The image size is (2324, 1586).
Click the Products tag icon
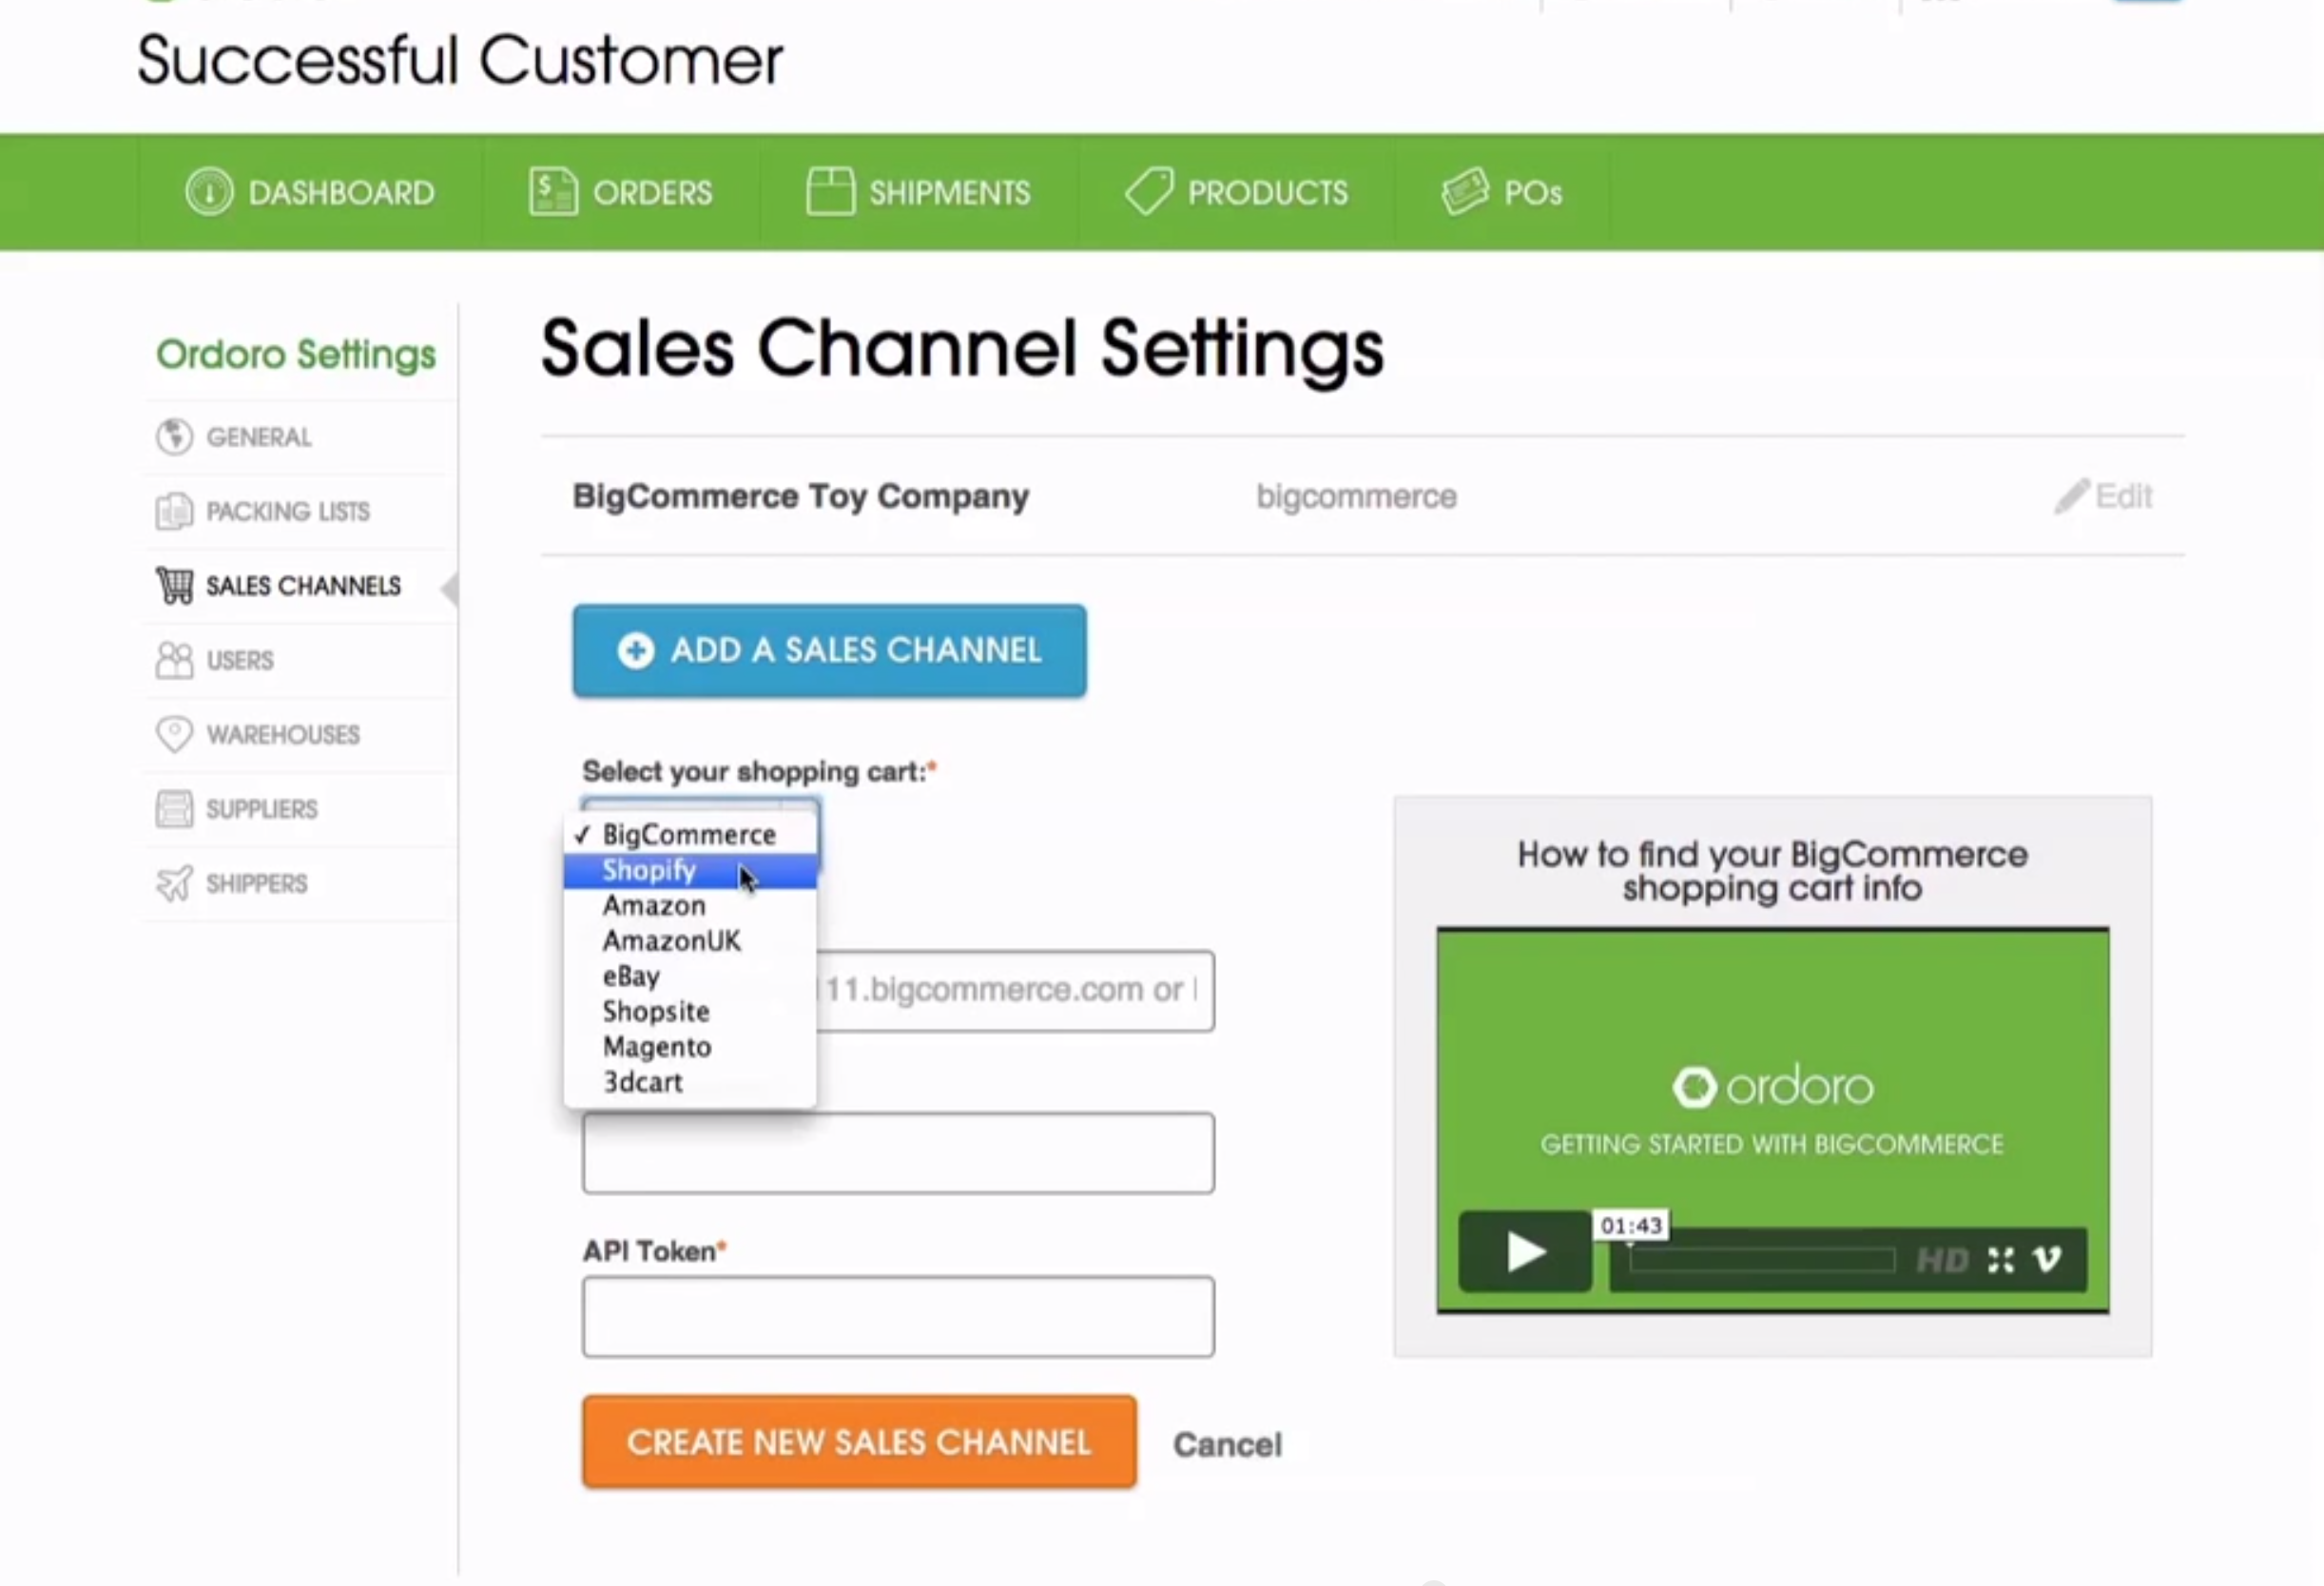coord(1149,190)
